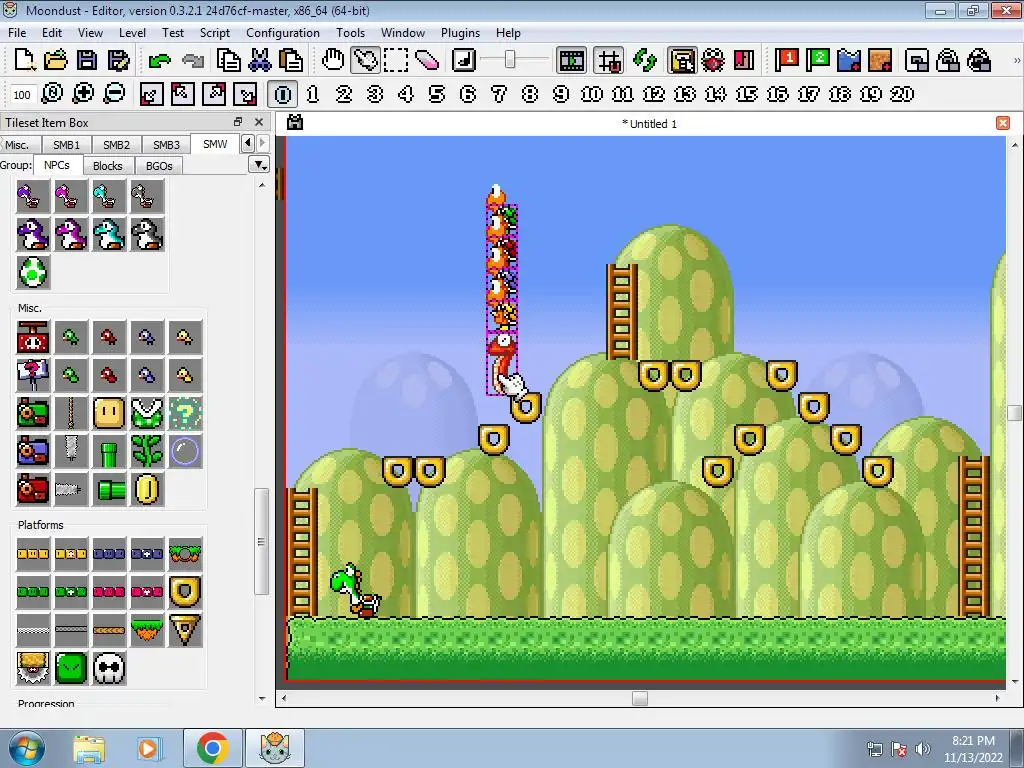Click the grey Redo arrow
Screen dimensions: 1024x768
click(x=193, y=61)
